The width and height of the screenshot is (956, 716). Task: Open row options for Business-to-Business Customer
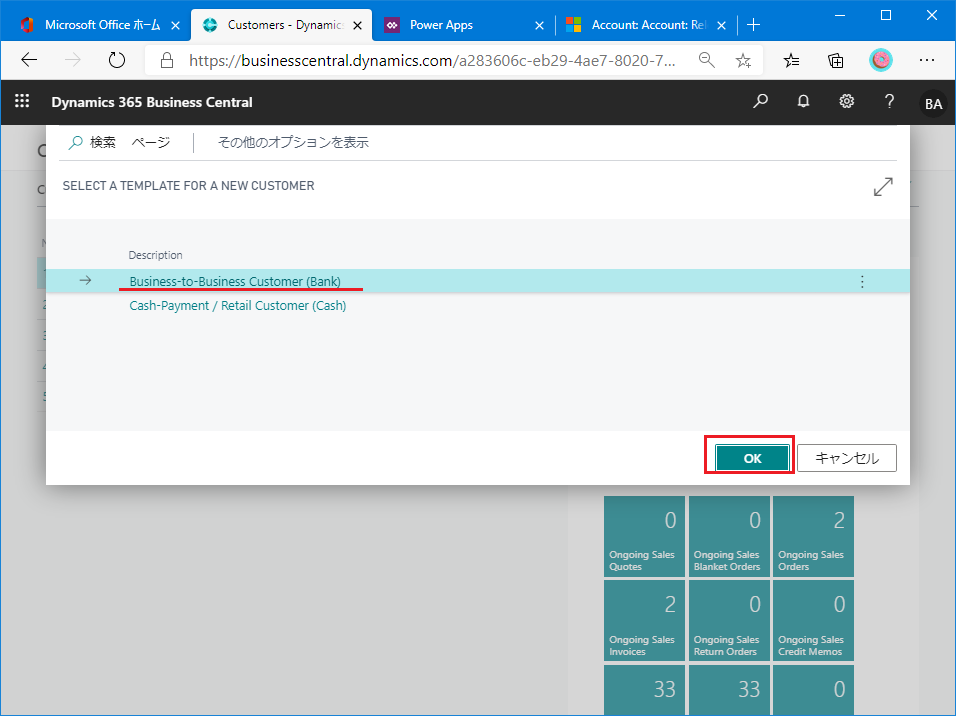[x=862, y=281]
